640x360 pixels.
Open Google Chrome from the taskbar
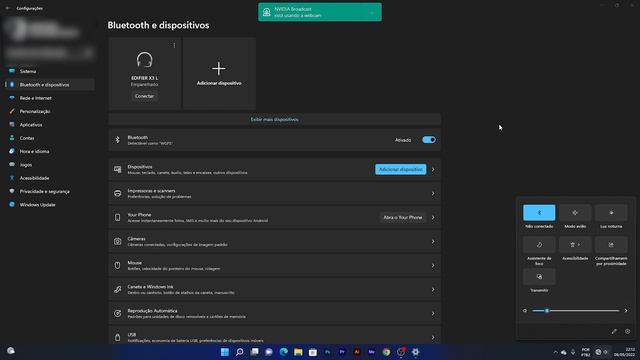point(386,352)
